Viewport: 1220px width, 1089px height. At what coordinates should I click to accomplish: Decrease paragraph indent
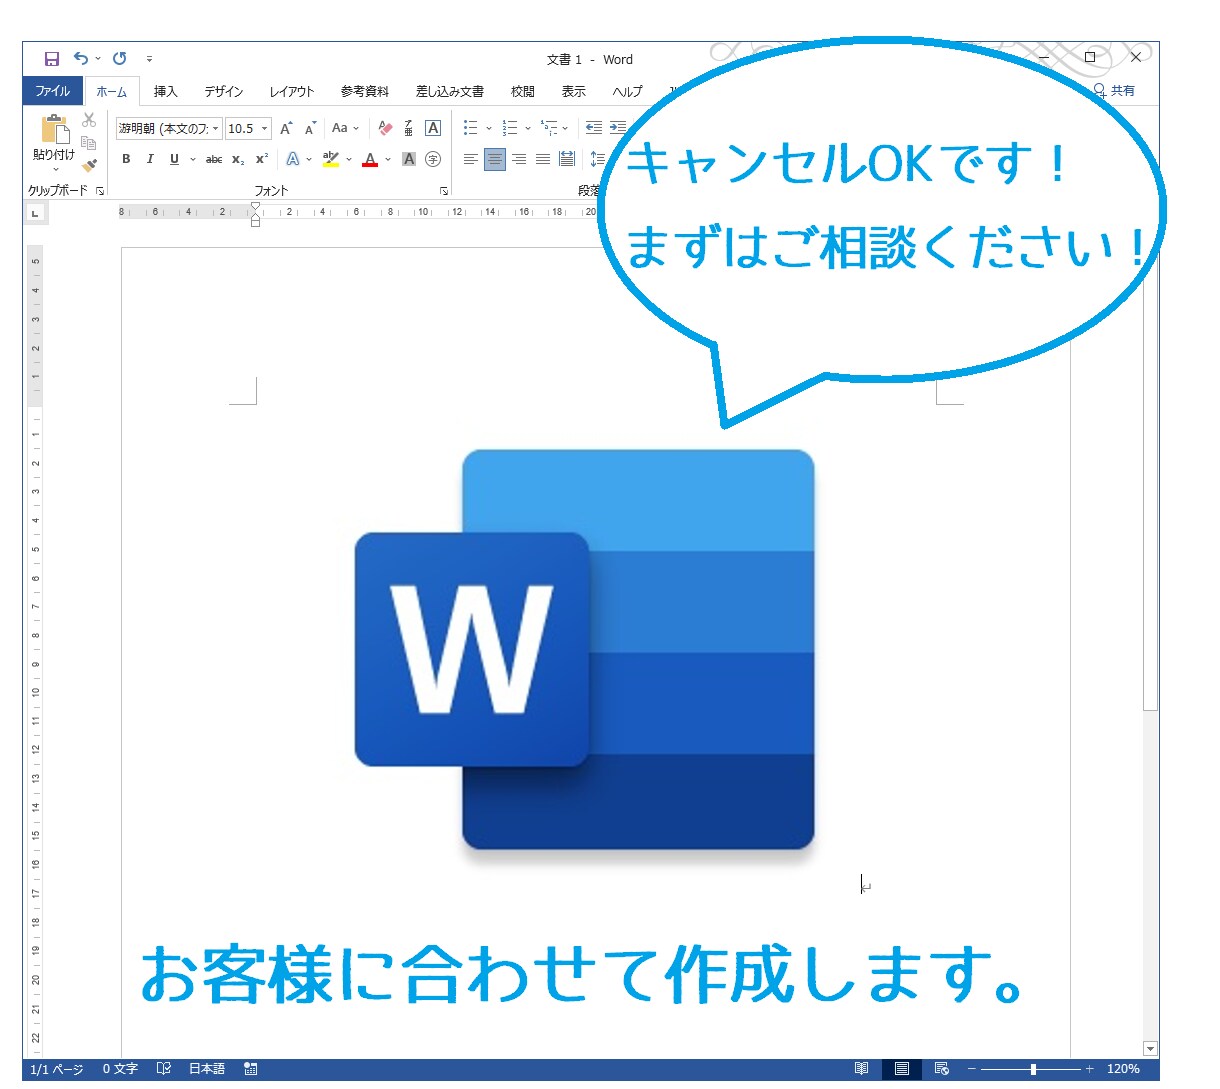click(594, 128)
